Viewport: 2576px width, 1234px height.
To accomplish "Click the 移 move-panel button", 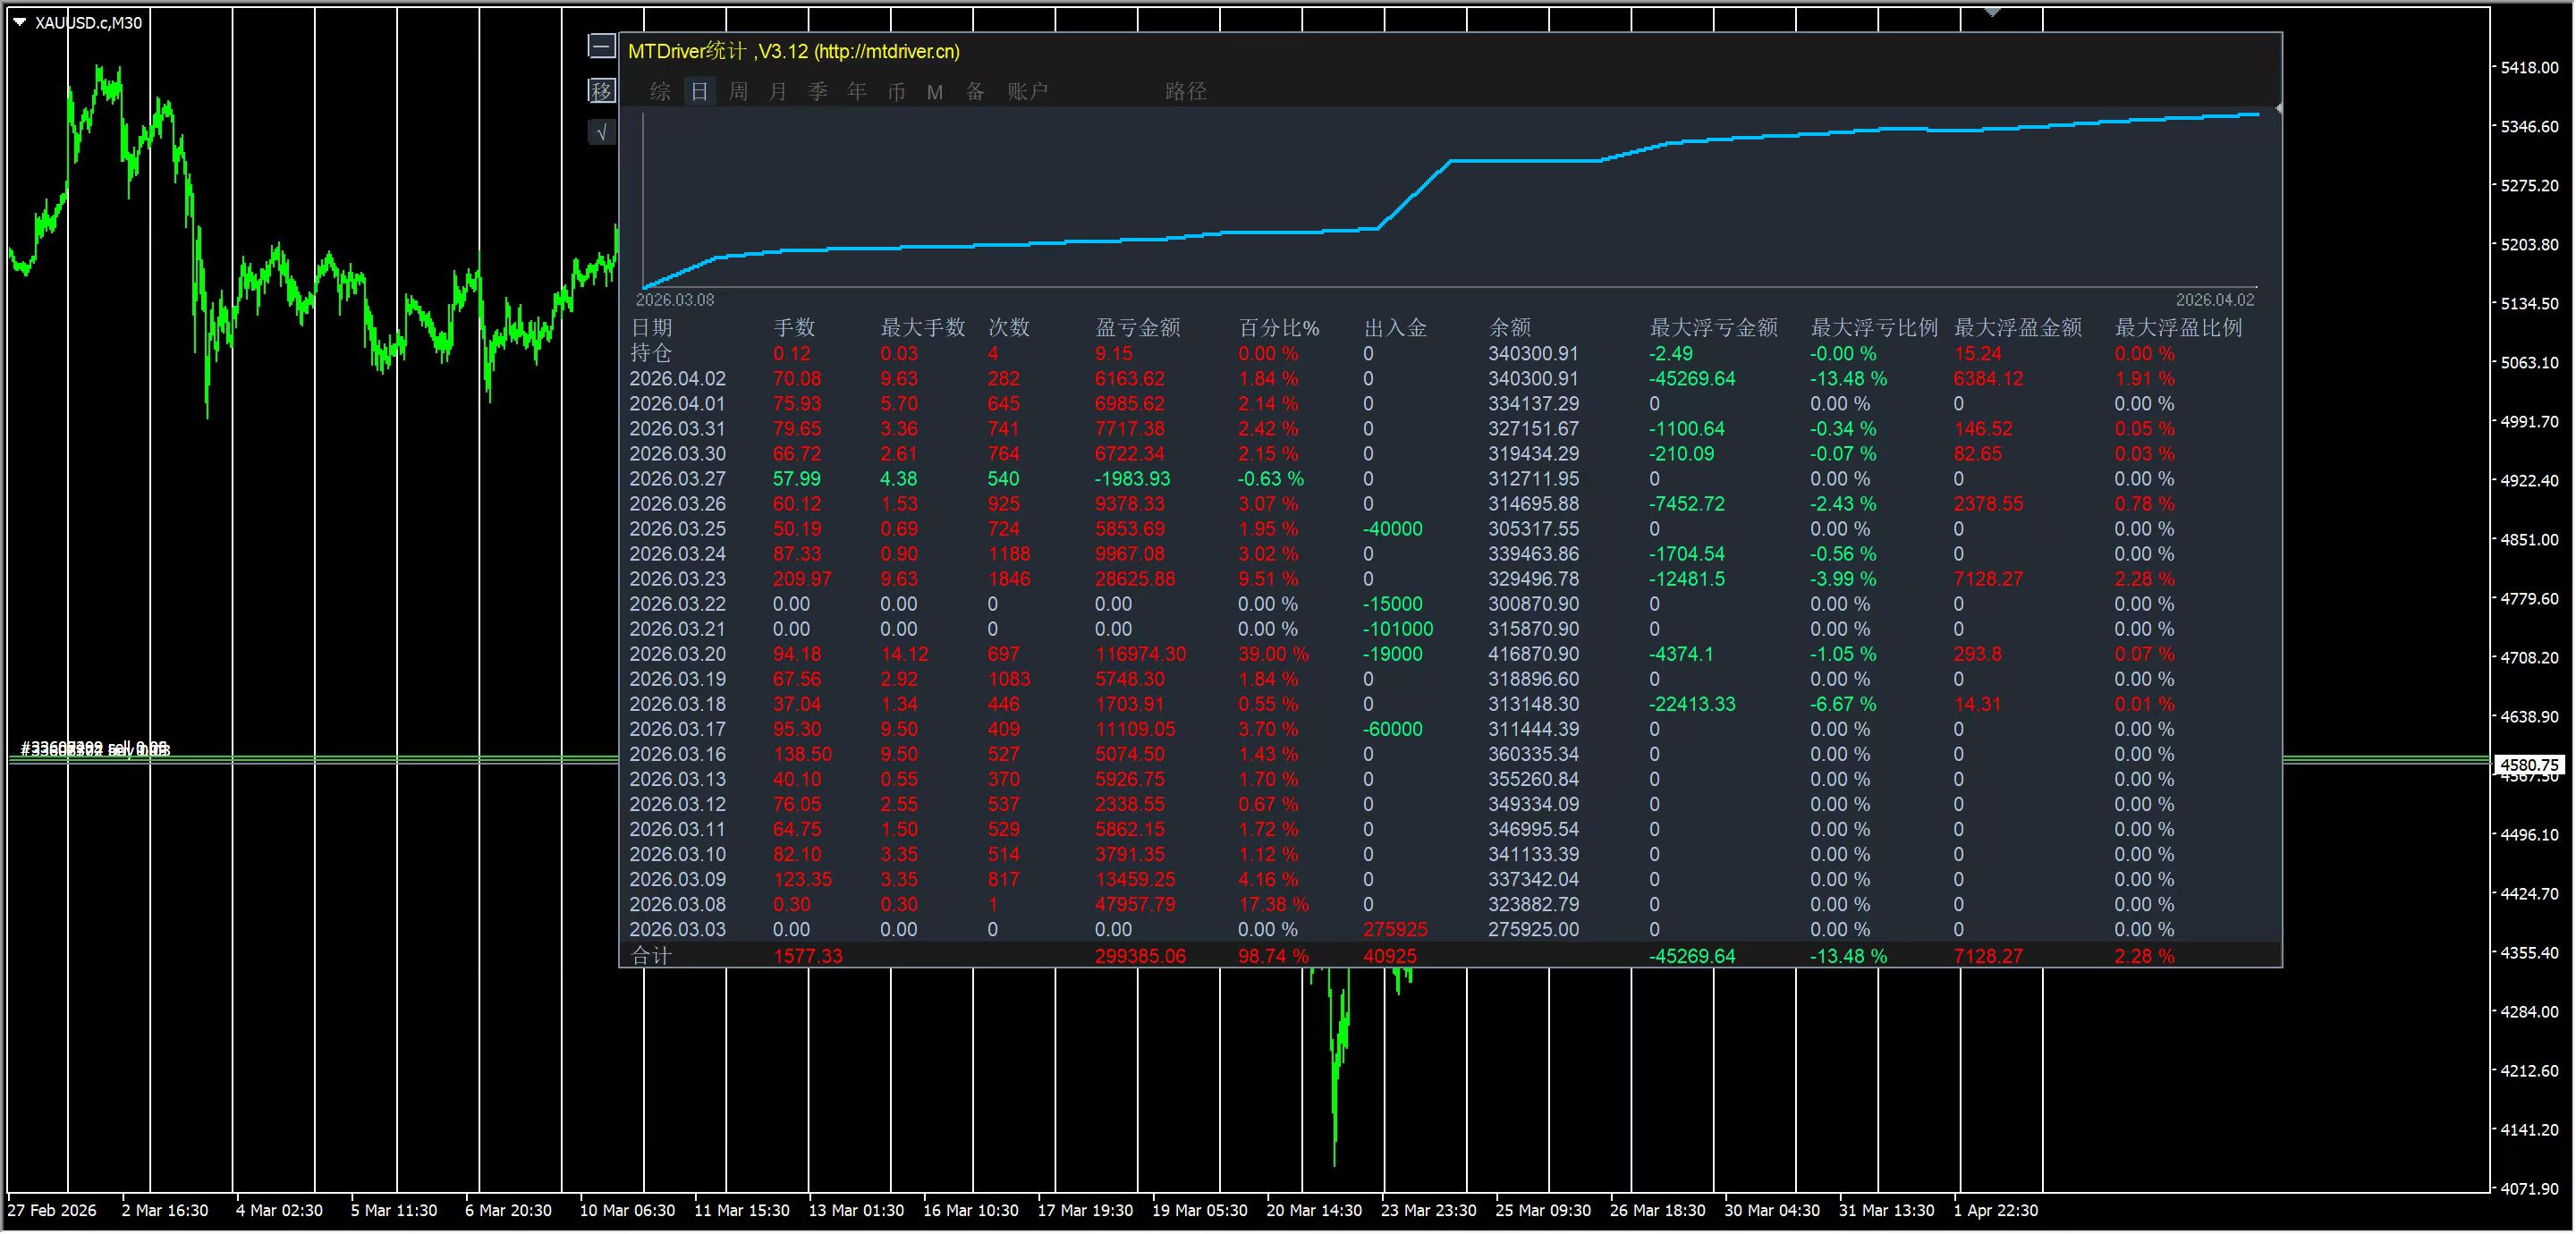I will pos(601,91).
